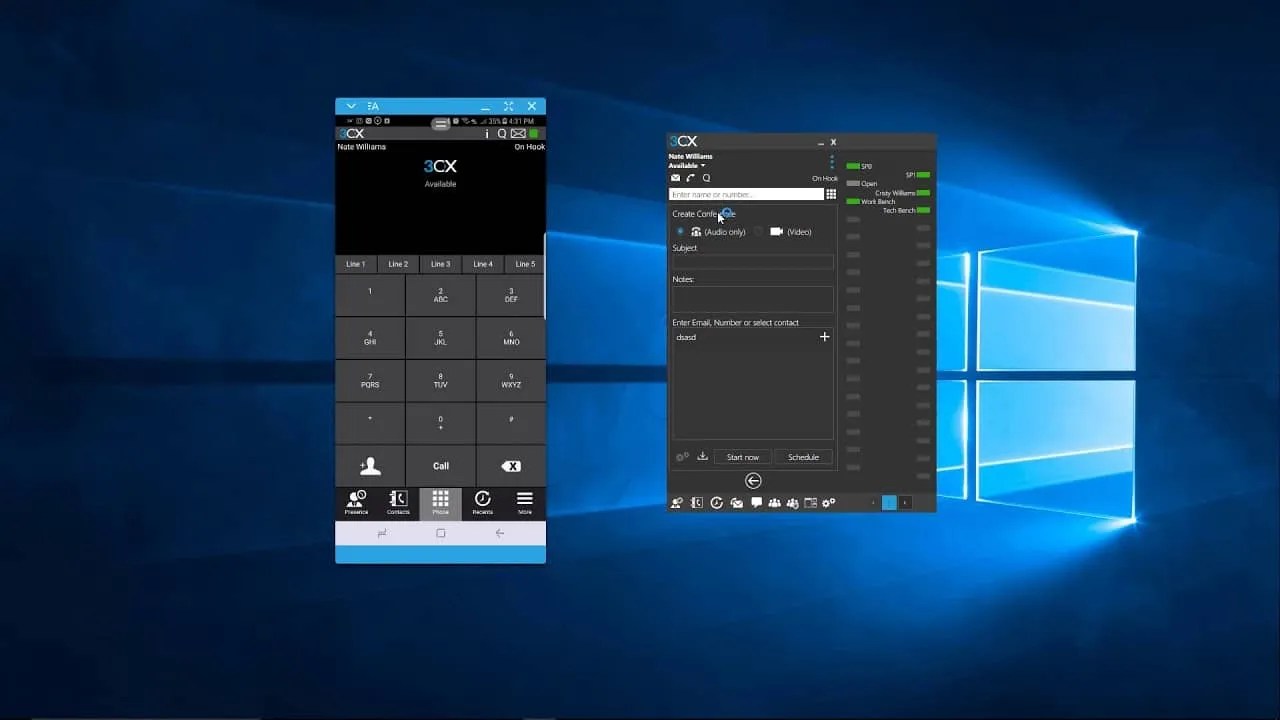Tap the info icon in phone header
Viewport: 1280px width, 720px height.
coord(487,133)
